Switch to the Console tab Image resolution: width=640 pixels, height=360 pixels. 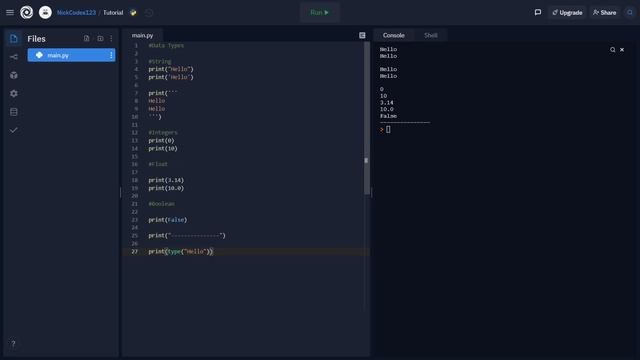click(x=393, y=36)
